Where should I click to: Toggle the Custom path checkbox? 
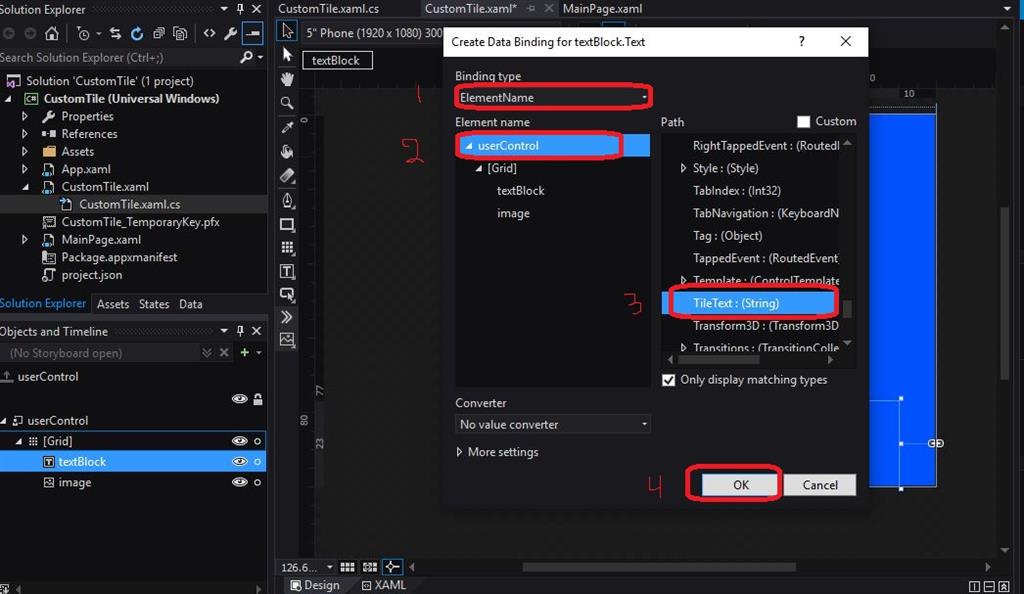[x=803, y=121]
